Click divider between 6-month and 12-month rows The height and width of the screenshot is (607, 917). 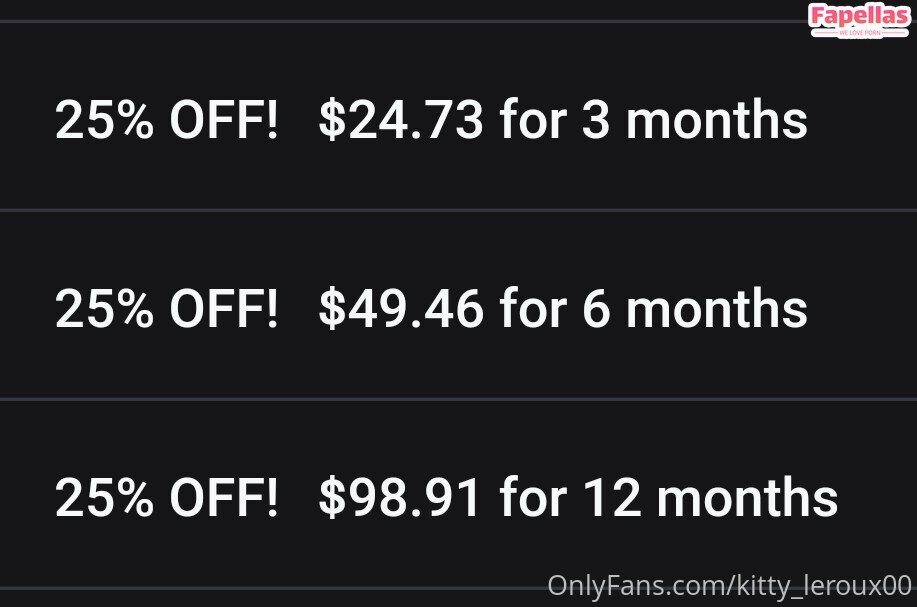[x=458, y=399]
